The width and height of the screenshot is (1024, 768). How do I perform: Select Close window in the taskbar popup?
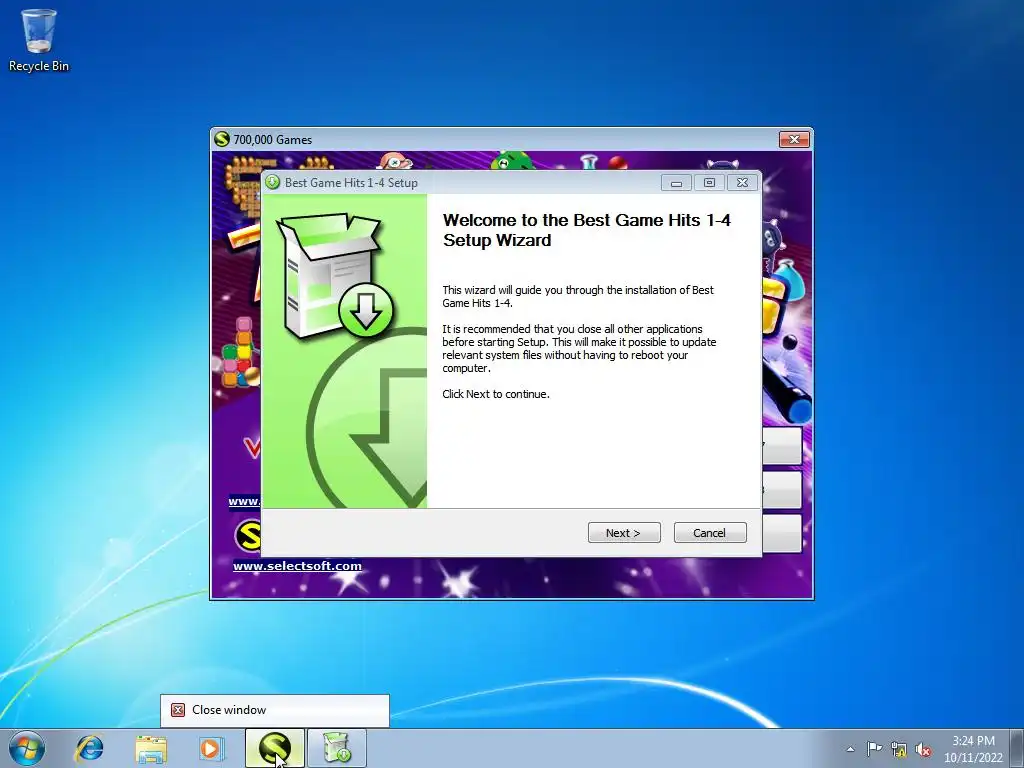pos(275,711)
